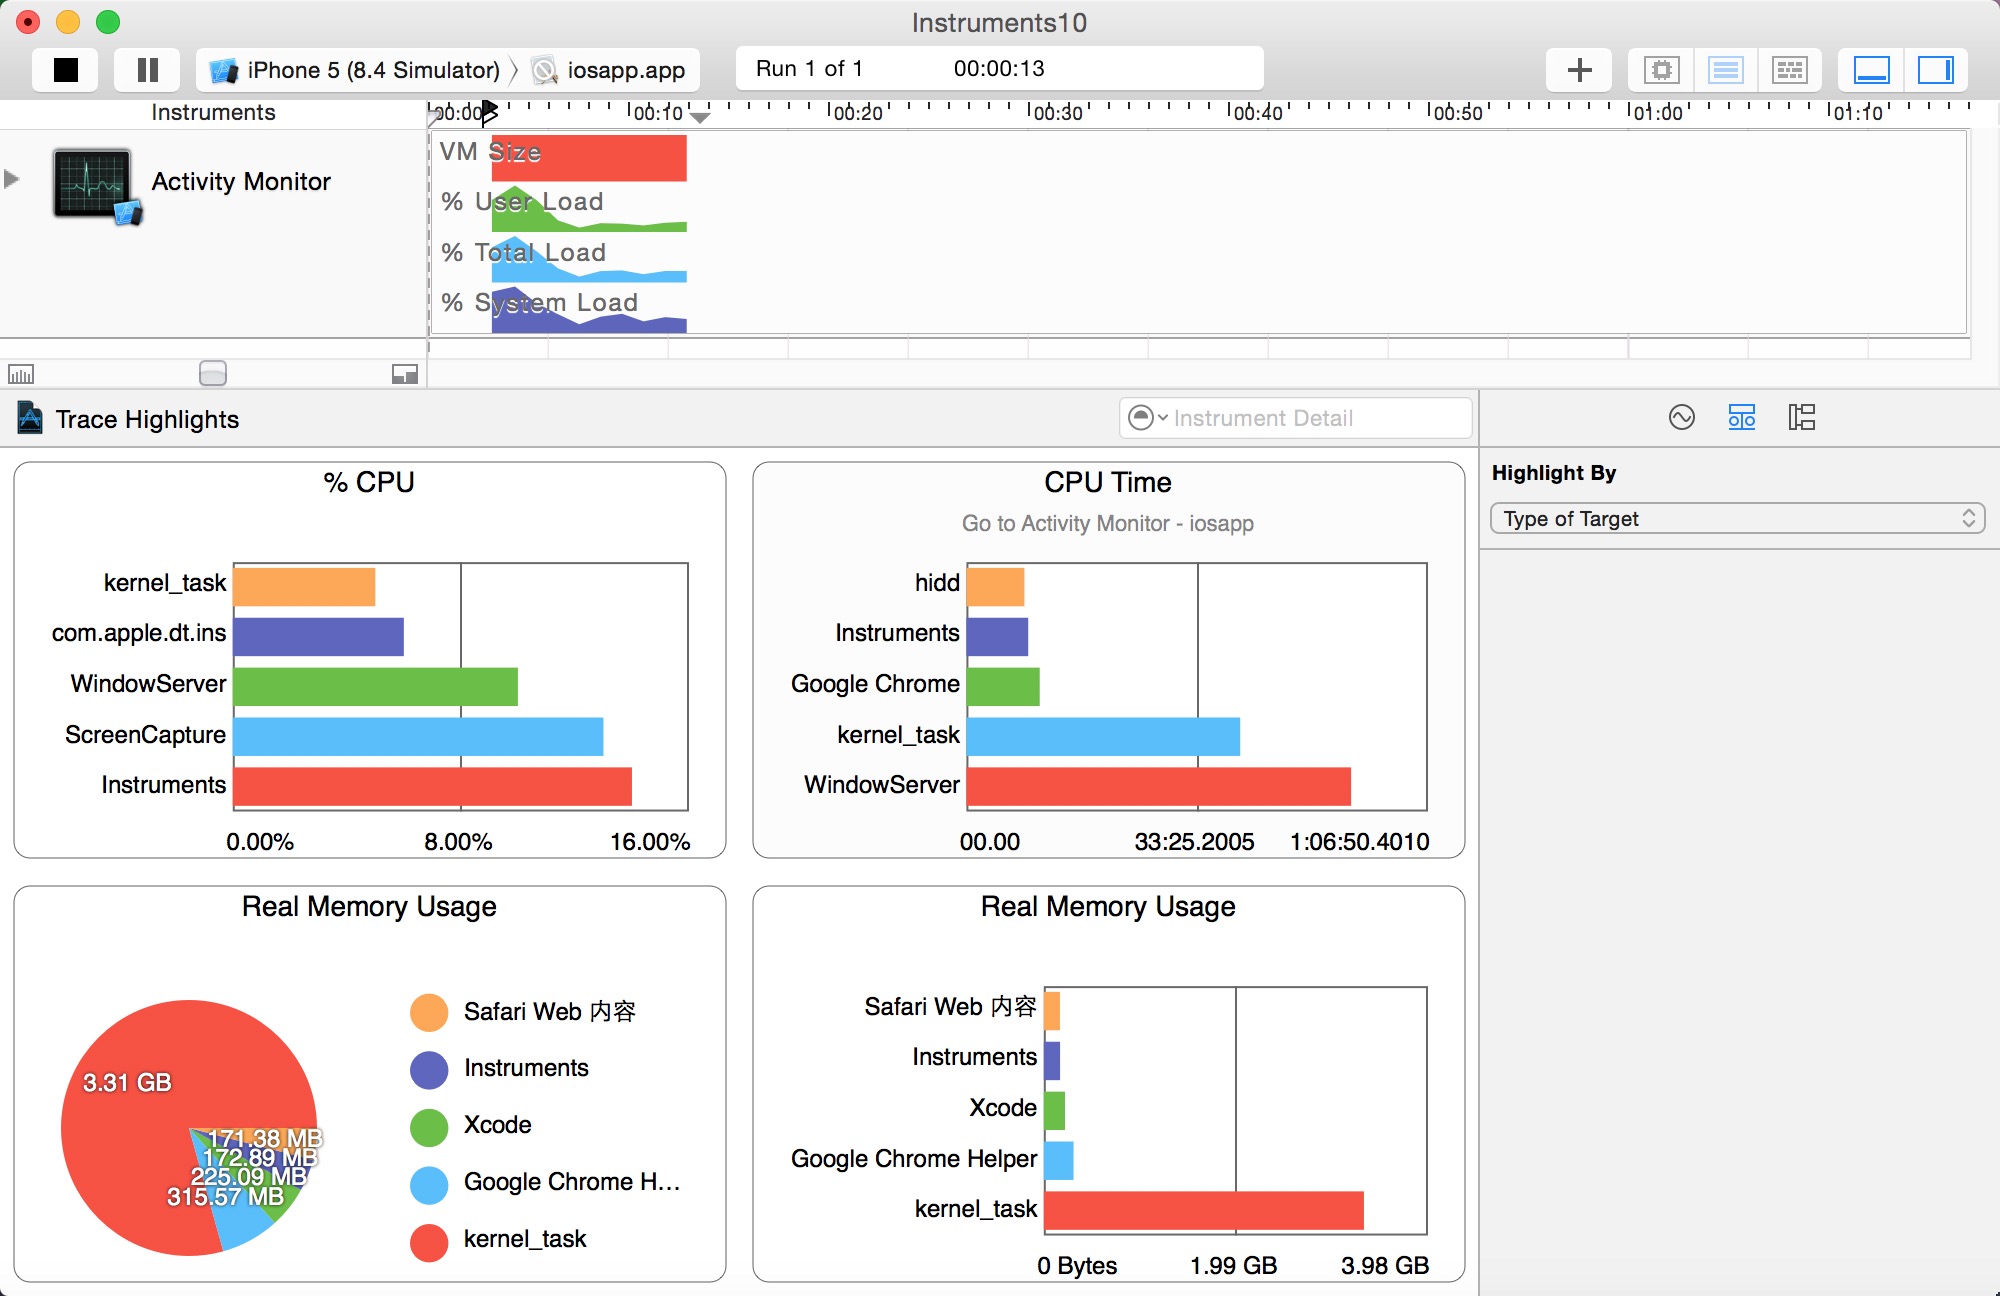Show the Record Settings inspector tab
The height and width of the screenshot is (1296, 2000).
(1682, 417)
